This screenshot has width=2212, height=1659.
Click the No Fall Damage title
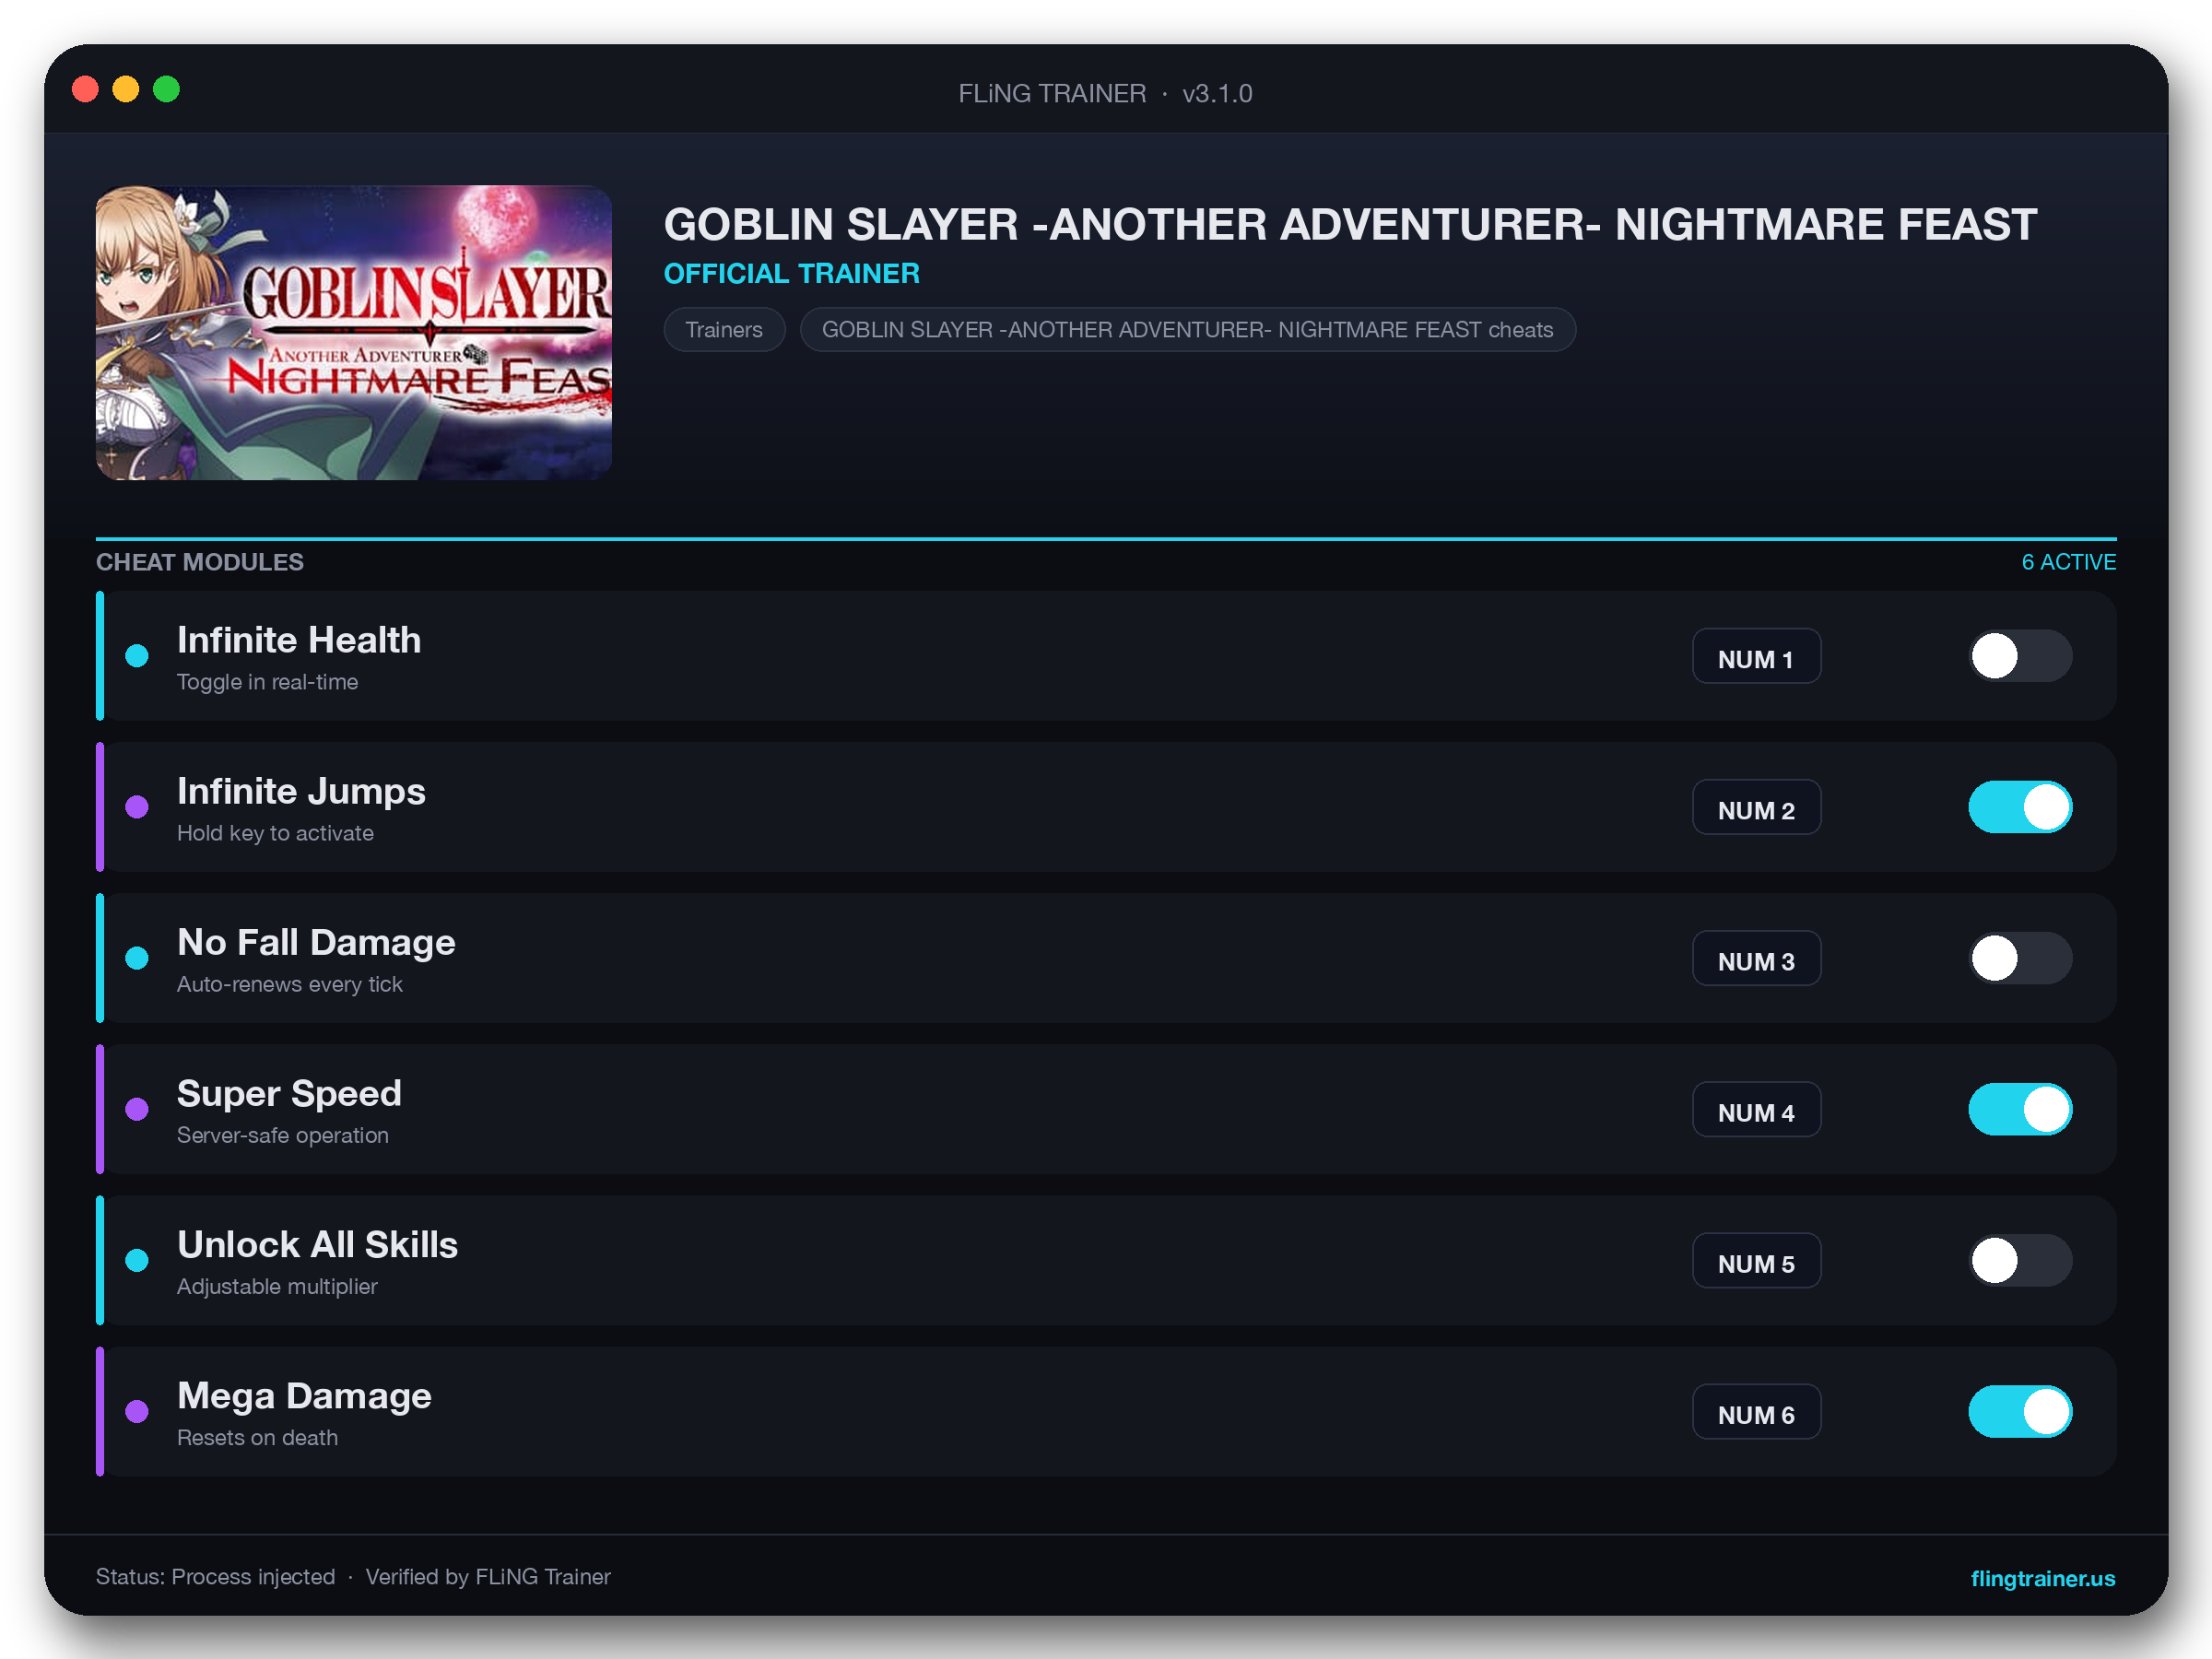[x=316, y=942]
